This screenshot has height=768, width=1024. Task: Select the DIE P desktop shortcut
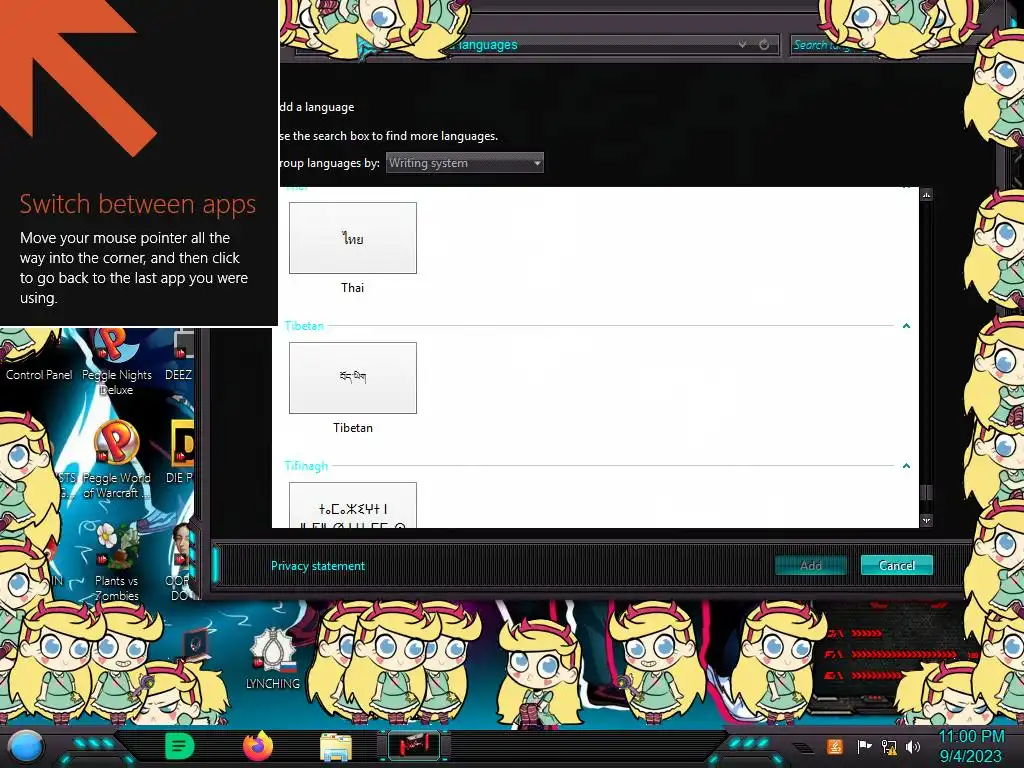(179, 452)
